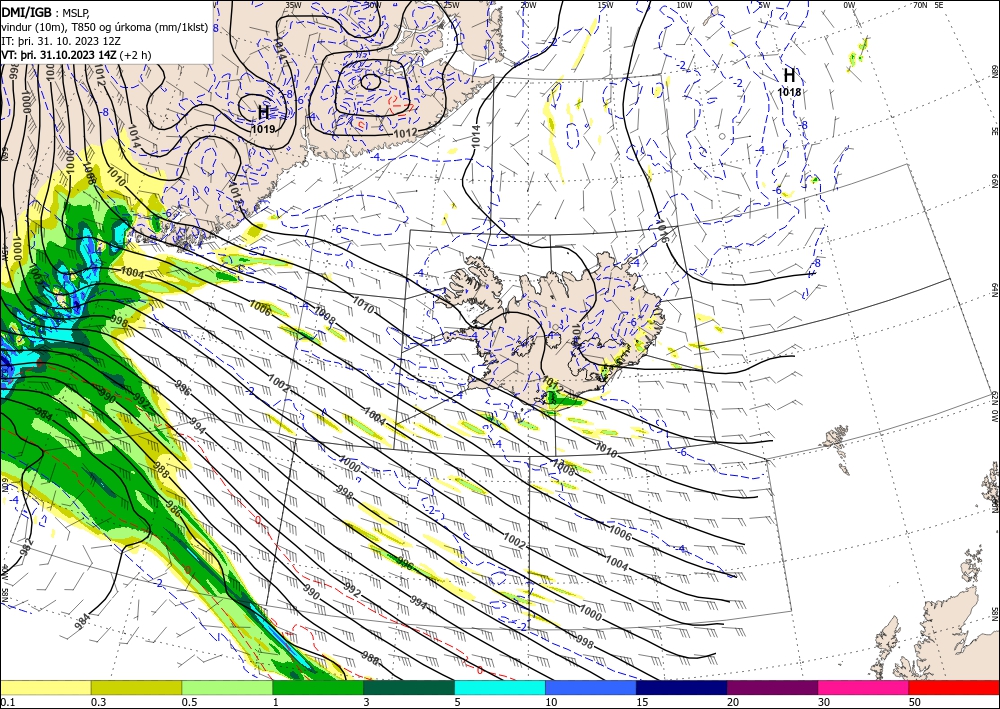Choose the purple 20–30 legend swatch
The width and height of the screenshot is (1000, 709).
pos(772,687)
